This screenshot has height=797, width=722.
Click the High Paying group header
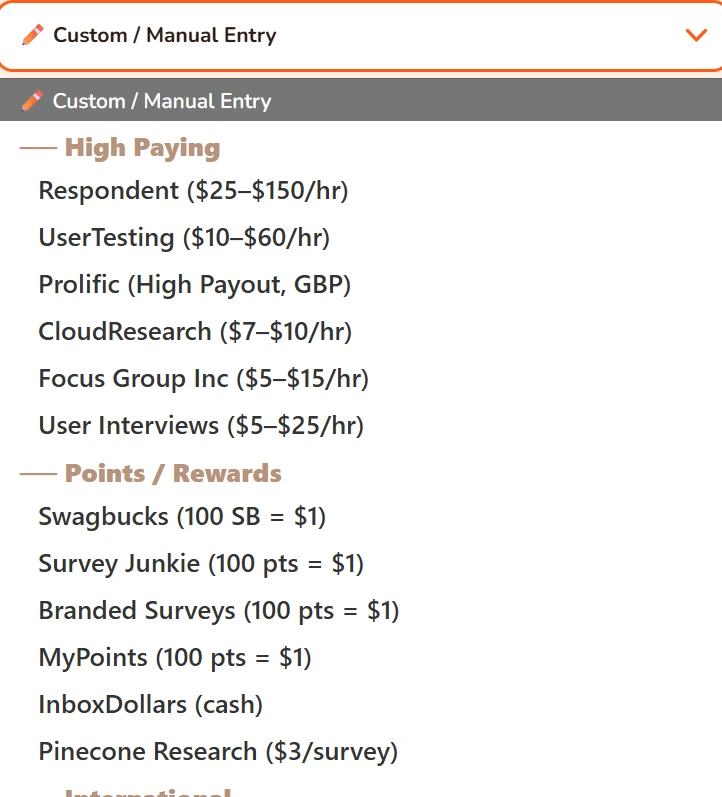[142, 148]
